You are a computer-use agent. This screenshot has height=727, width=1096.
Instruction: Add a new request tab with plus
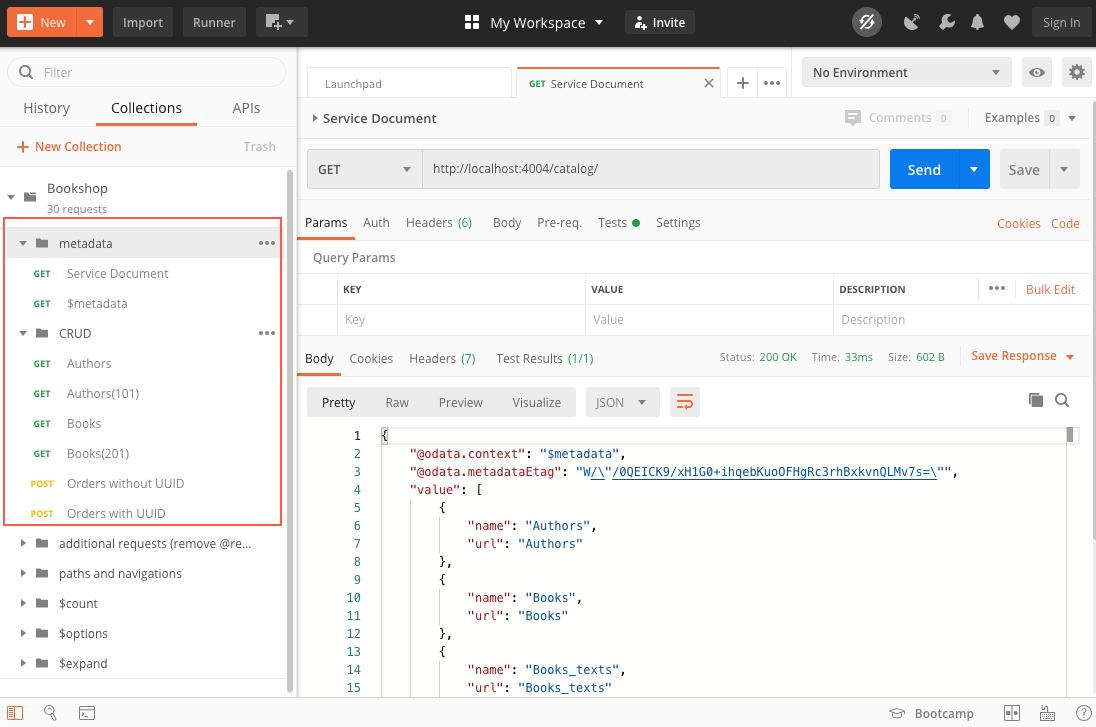[743, 83]
